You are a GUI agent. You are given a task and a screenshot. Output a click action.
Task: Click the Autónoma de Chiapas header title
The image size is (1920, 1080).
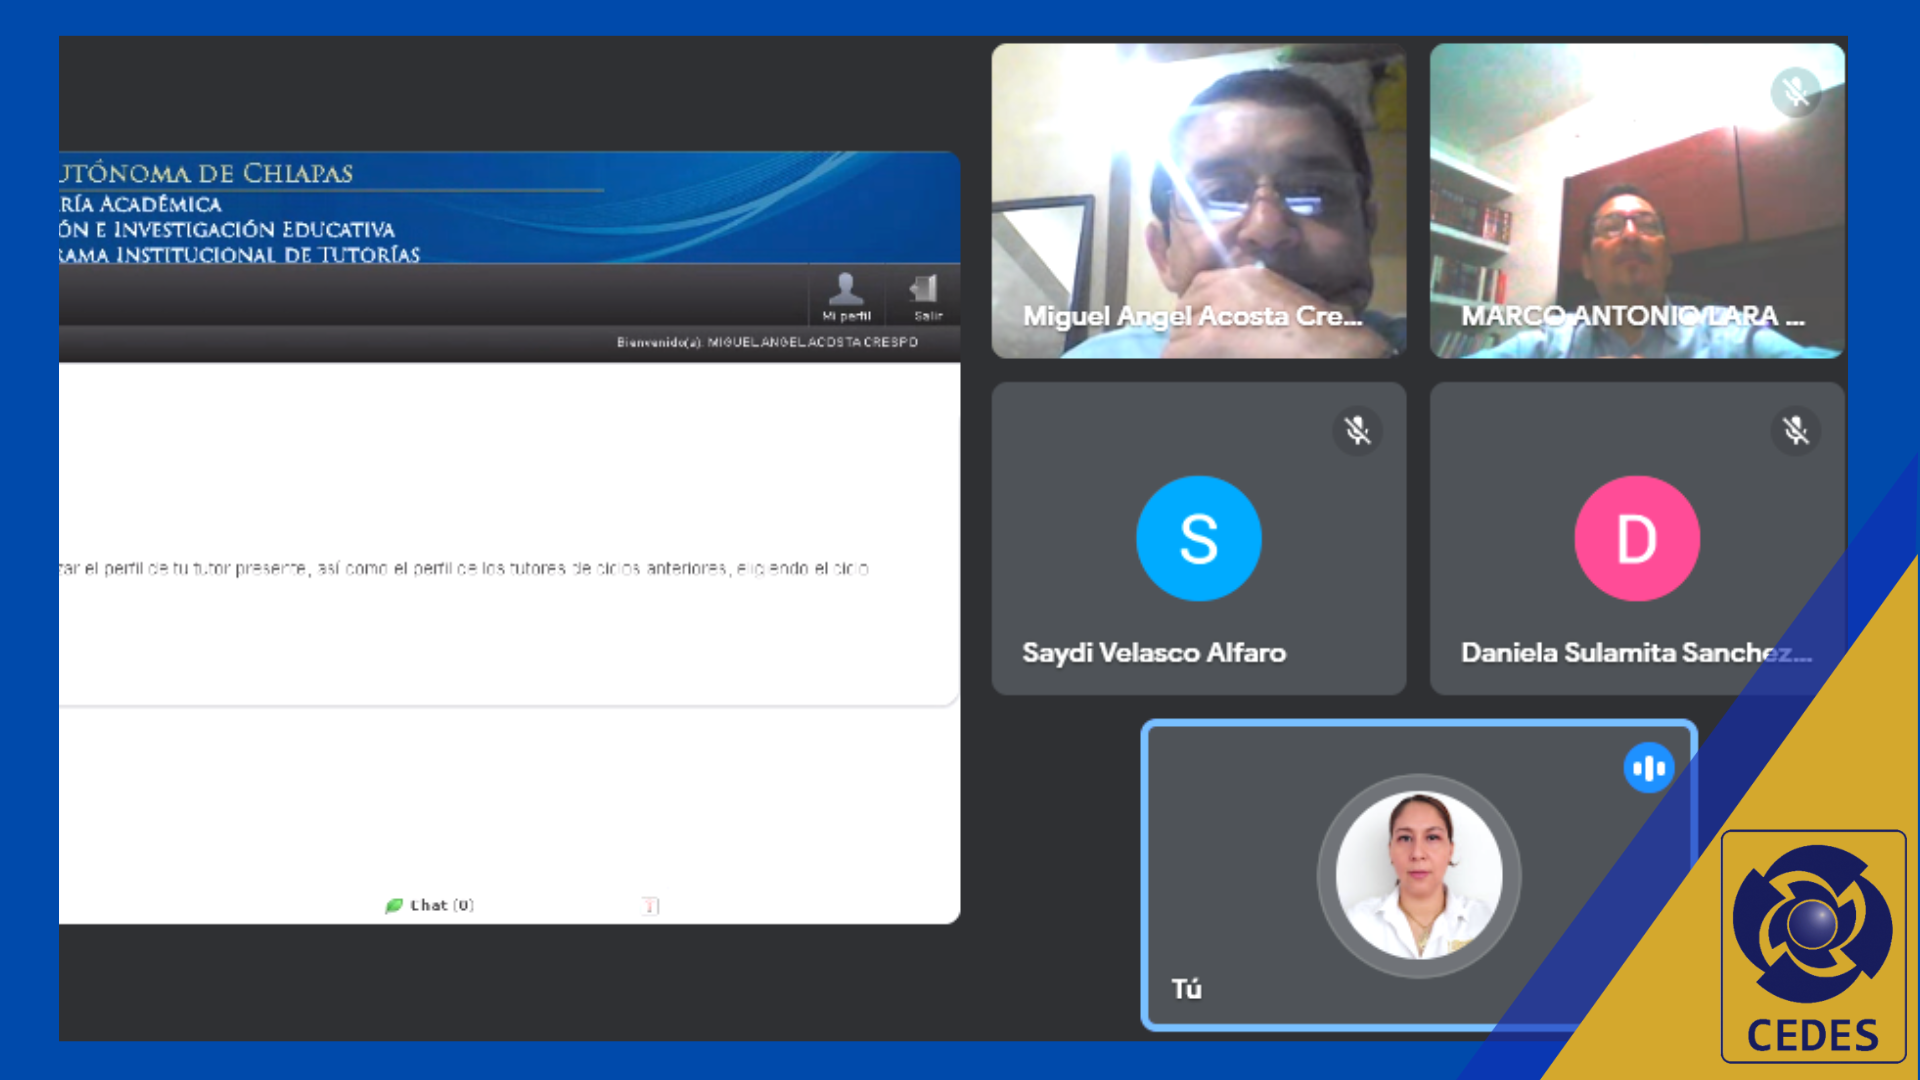click(x=207, y=173)
